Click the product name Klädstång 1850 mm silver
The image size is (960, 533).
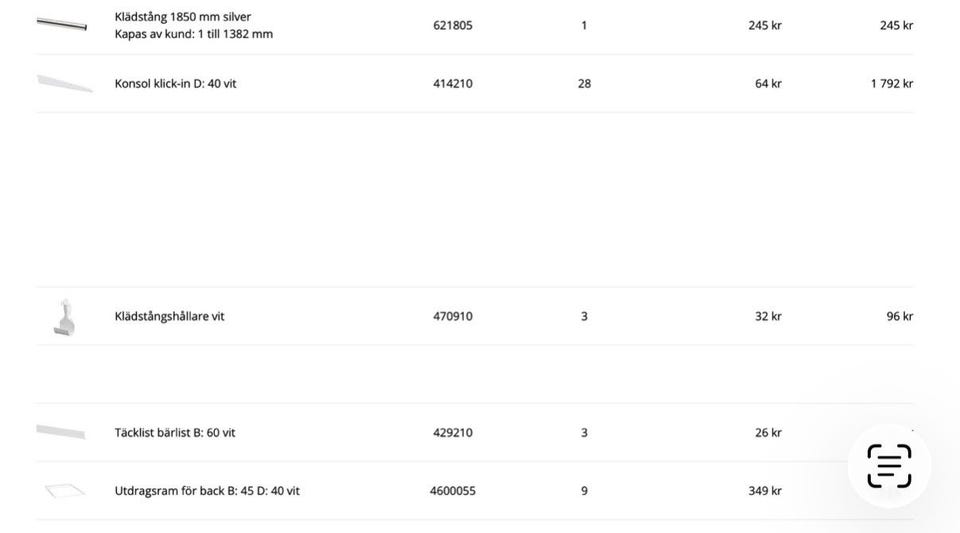183,16
